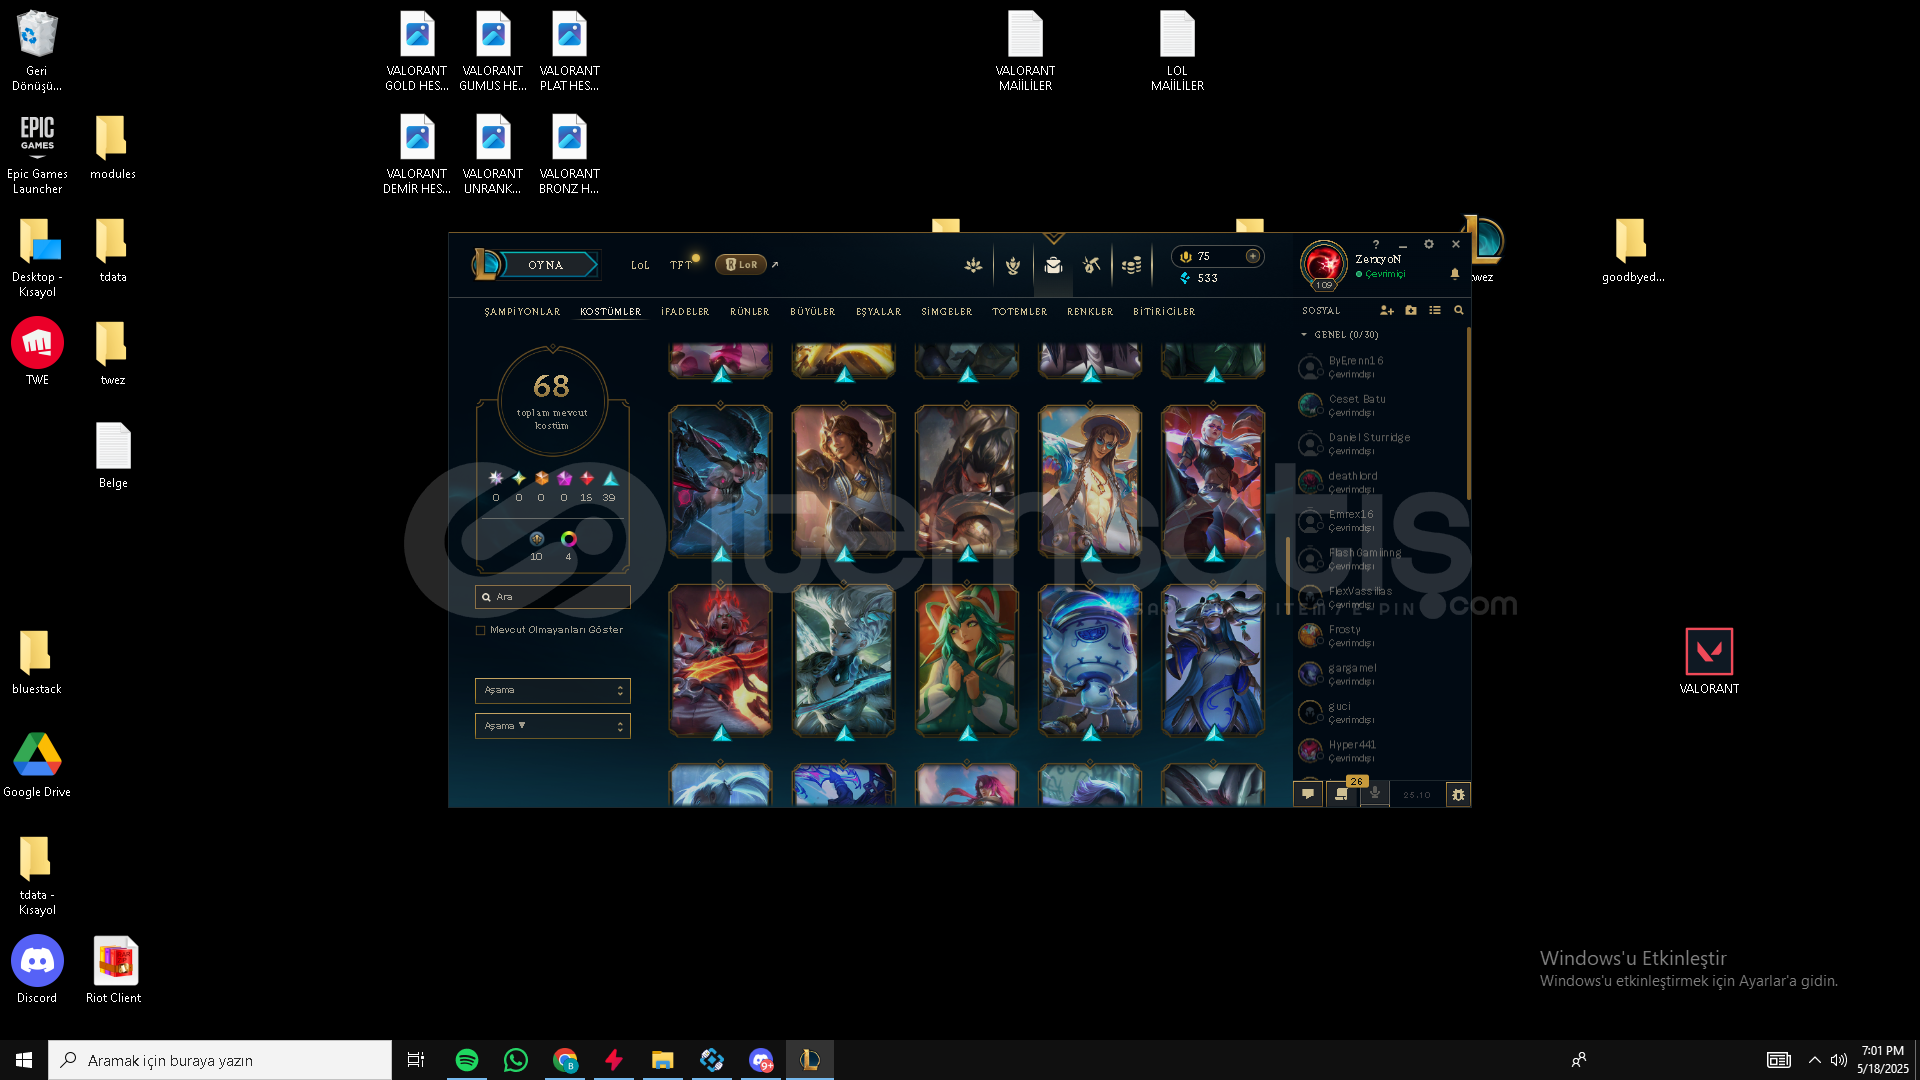The height and width of the screenshot is (1080, 1920).
Task: Switch to TFT game tab
Action: [681, 266]
